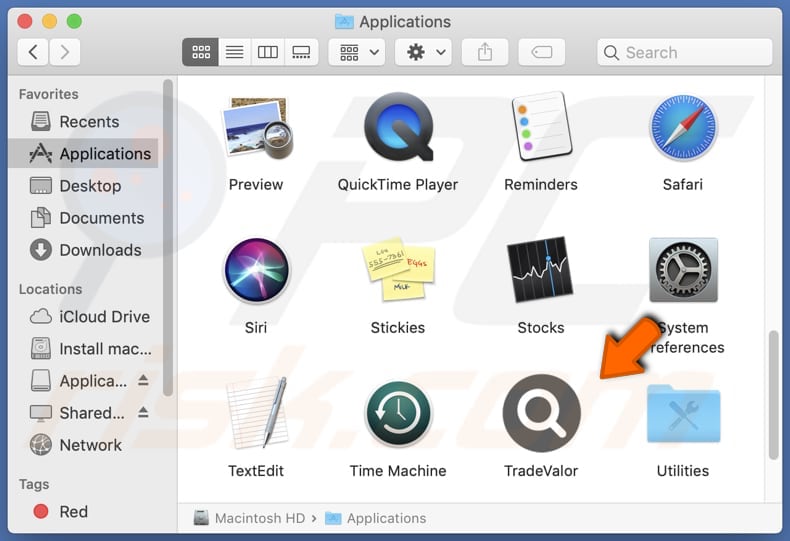Click the "Favorites" sidebar heading
The image size is (790, 541).
(48, 94)
